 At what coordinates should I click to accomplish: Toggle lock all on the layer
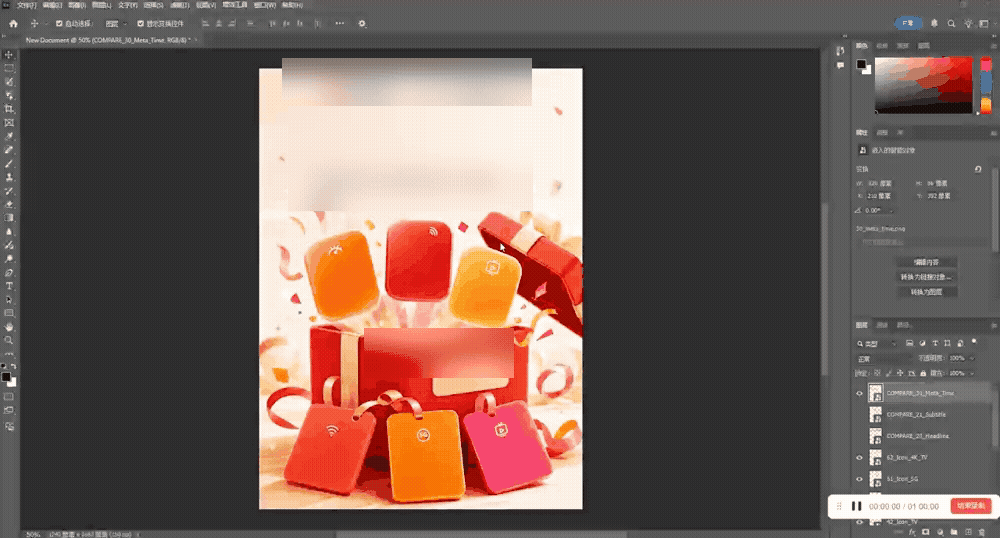923,374
